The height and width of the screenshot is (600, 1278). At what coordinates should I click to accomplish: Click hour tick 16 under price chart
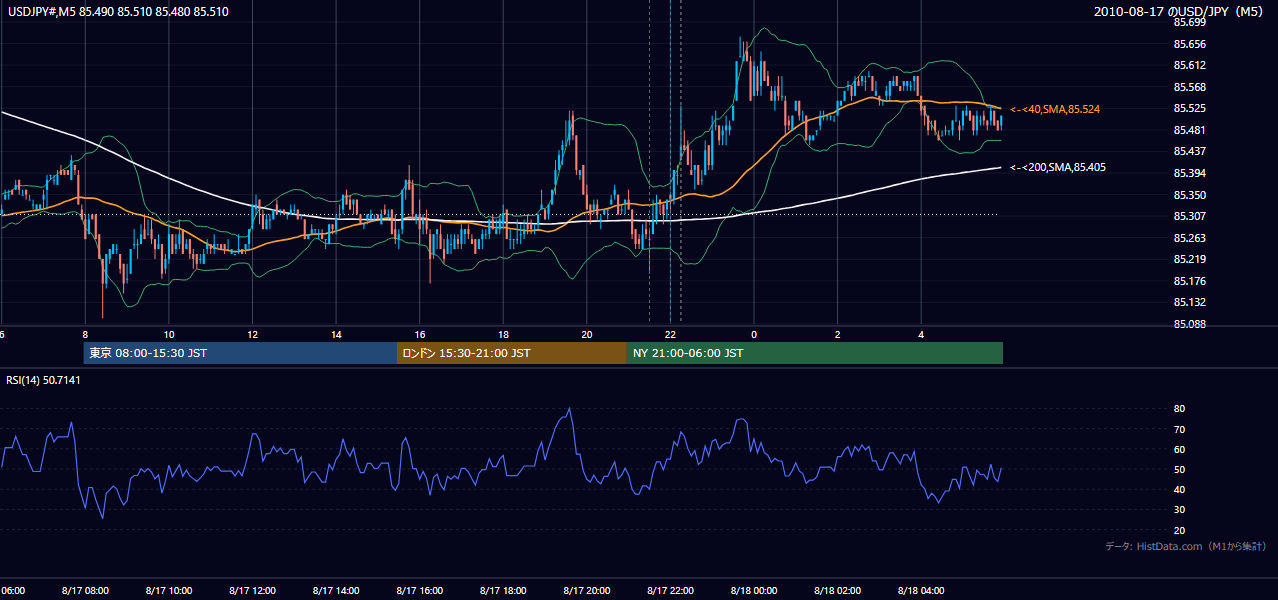pyautogui.click(x=420, y=335)
